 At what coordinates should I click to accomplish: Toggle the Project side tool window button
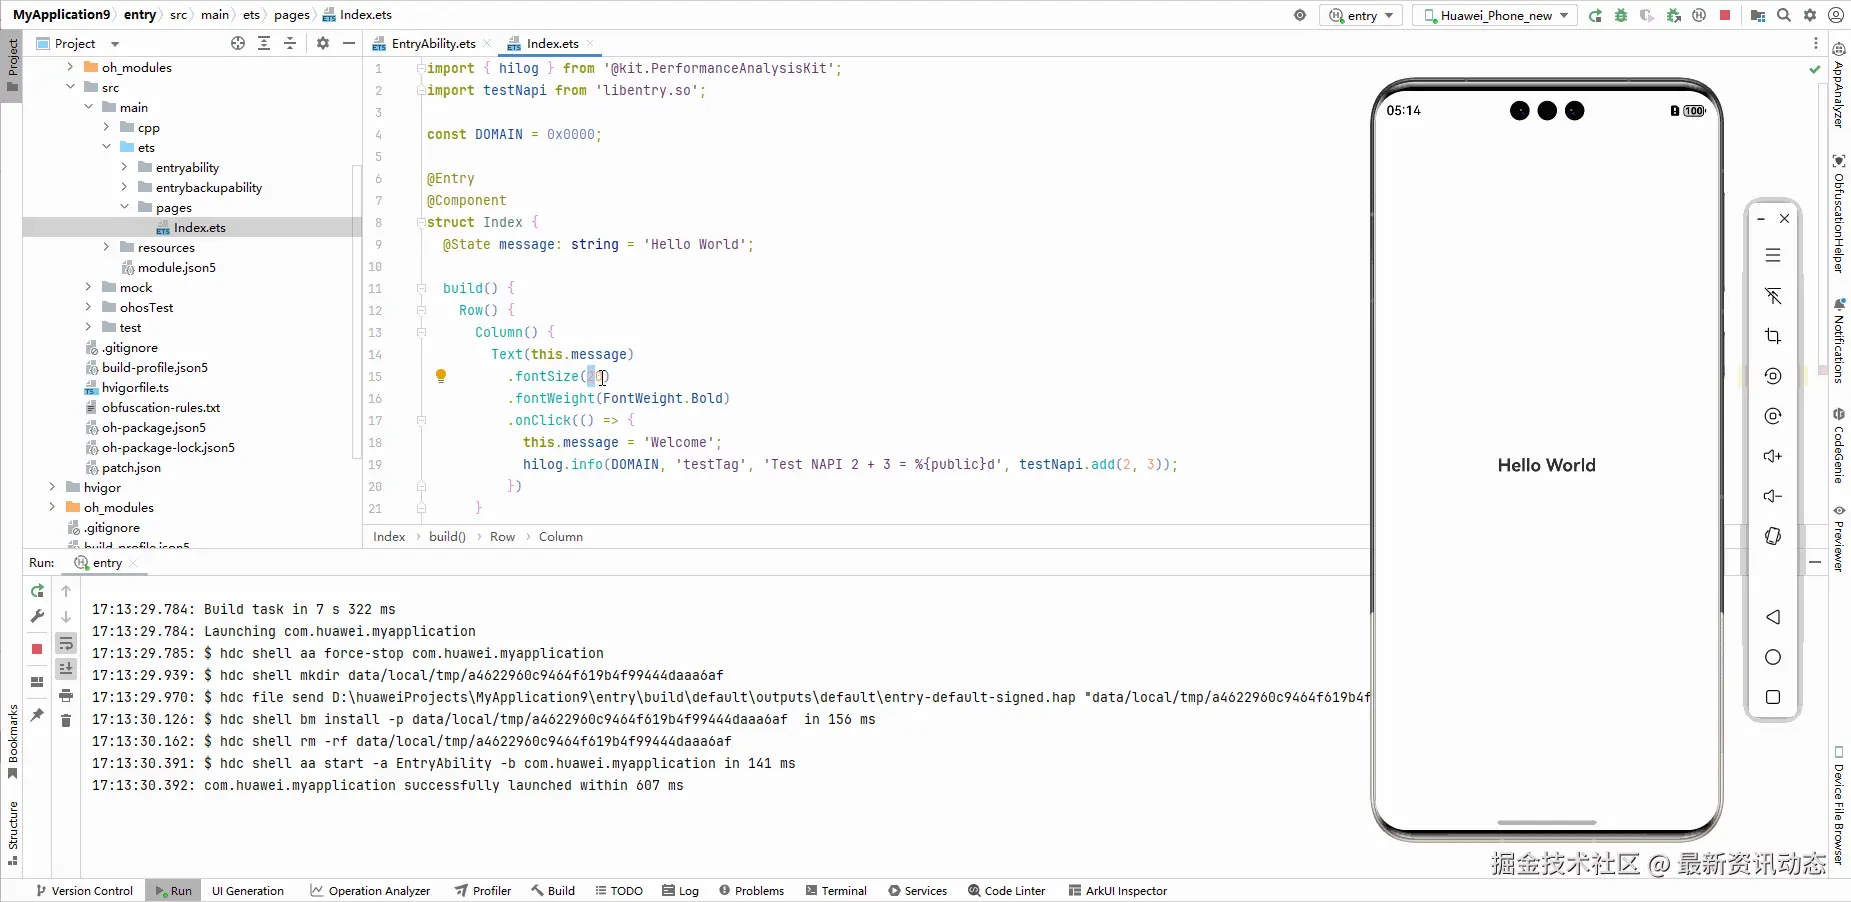(12, 64)
